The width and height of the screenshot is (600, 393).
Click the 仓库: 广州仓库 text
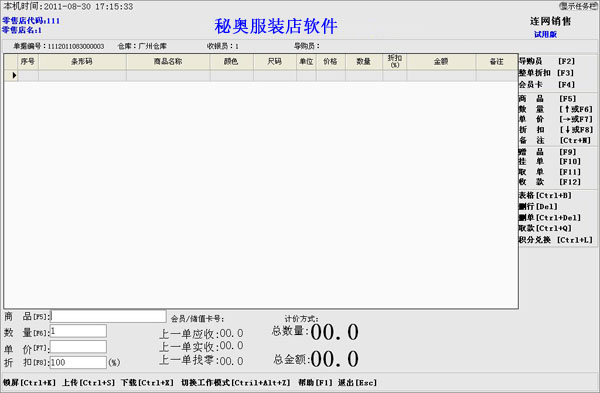pyautogui.click(x=142, y=46)
